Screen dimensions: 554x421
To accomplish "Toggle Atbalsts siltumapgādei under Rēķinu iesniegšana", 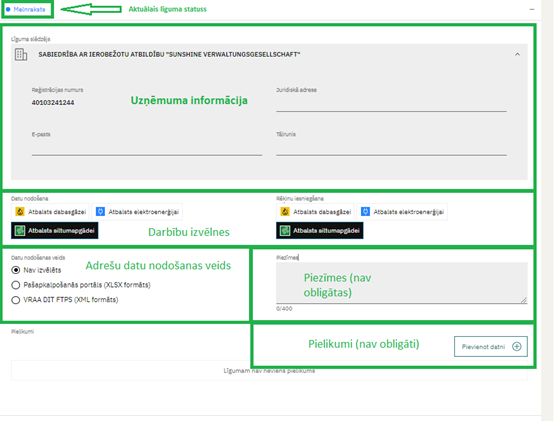I will 319,231.
